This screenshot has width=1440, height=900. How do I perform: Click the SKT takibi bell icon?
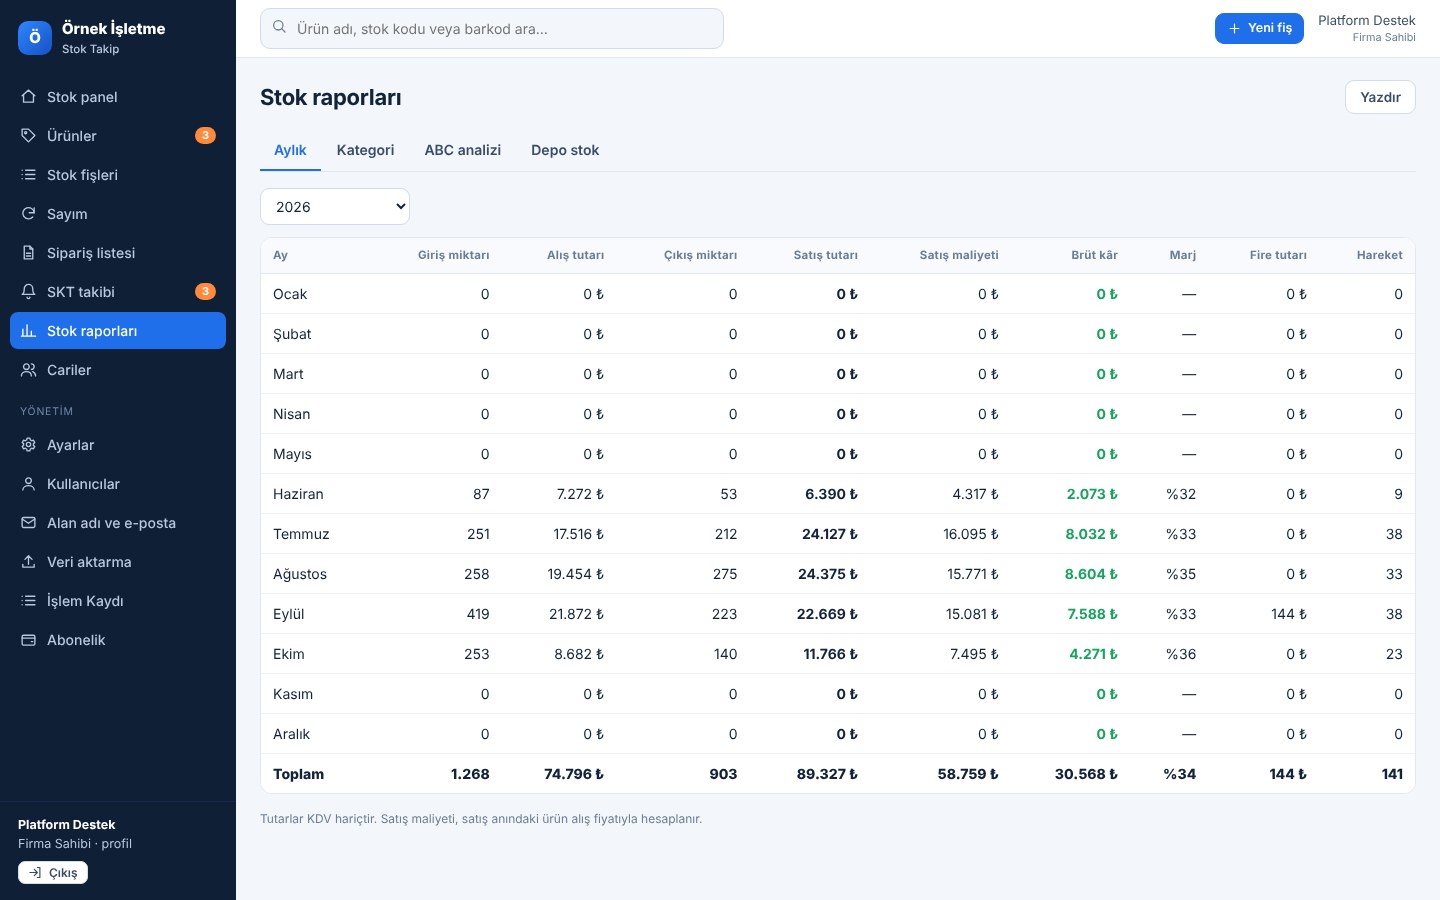28,292
